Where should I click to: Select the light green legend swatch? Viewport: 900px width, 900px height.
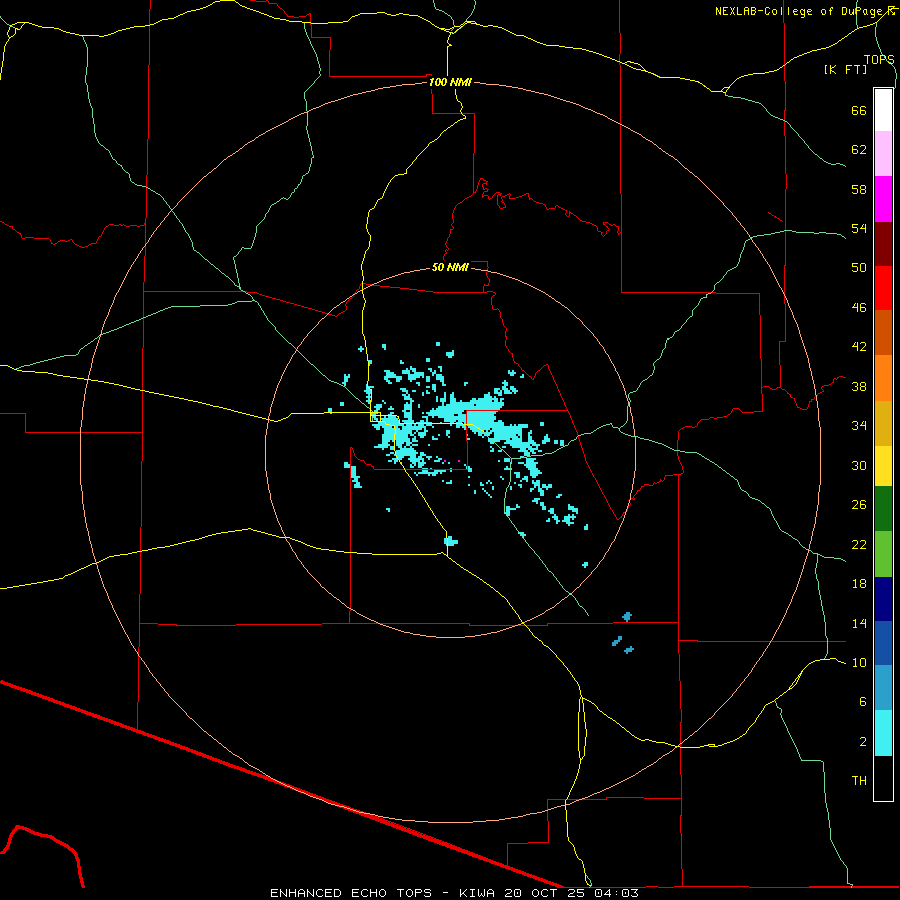pyautogui.click(x=883, y=554)
